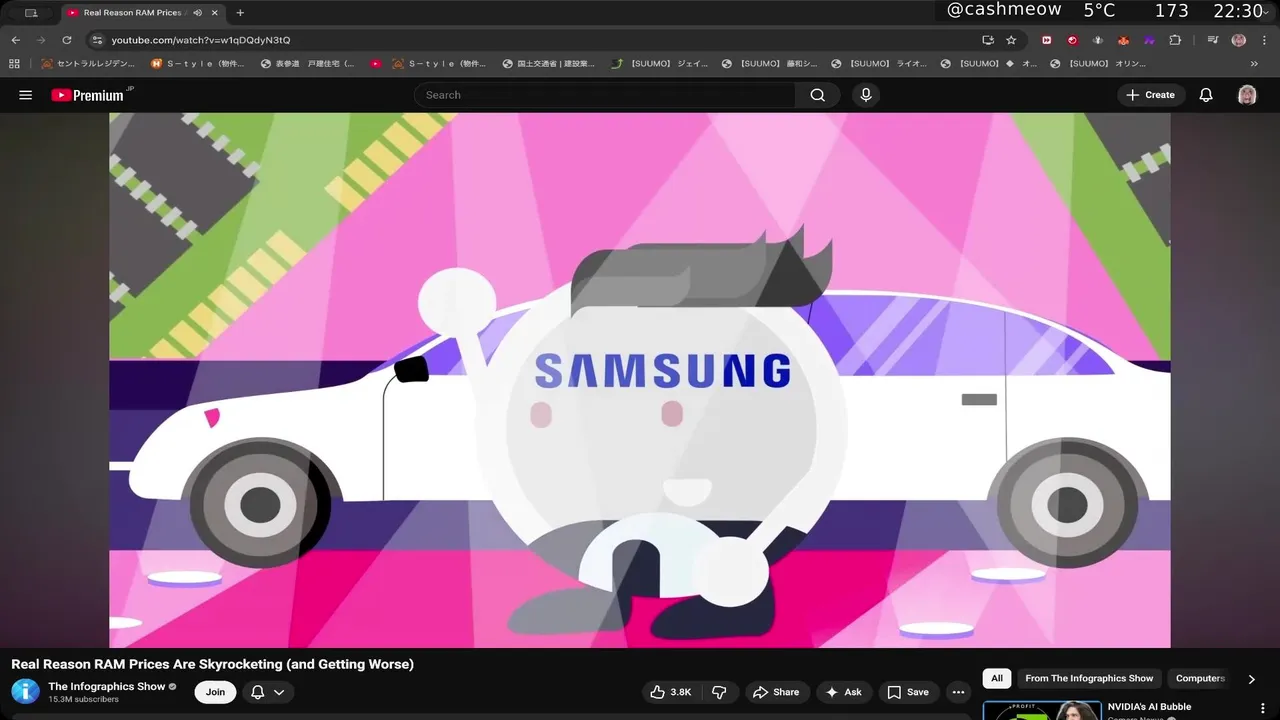Open the tab search button at far left of the tab strip

(x=31, y=13)
